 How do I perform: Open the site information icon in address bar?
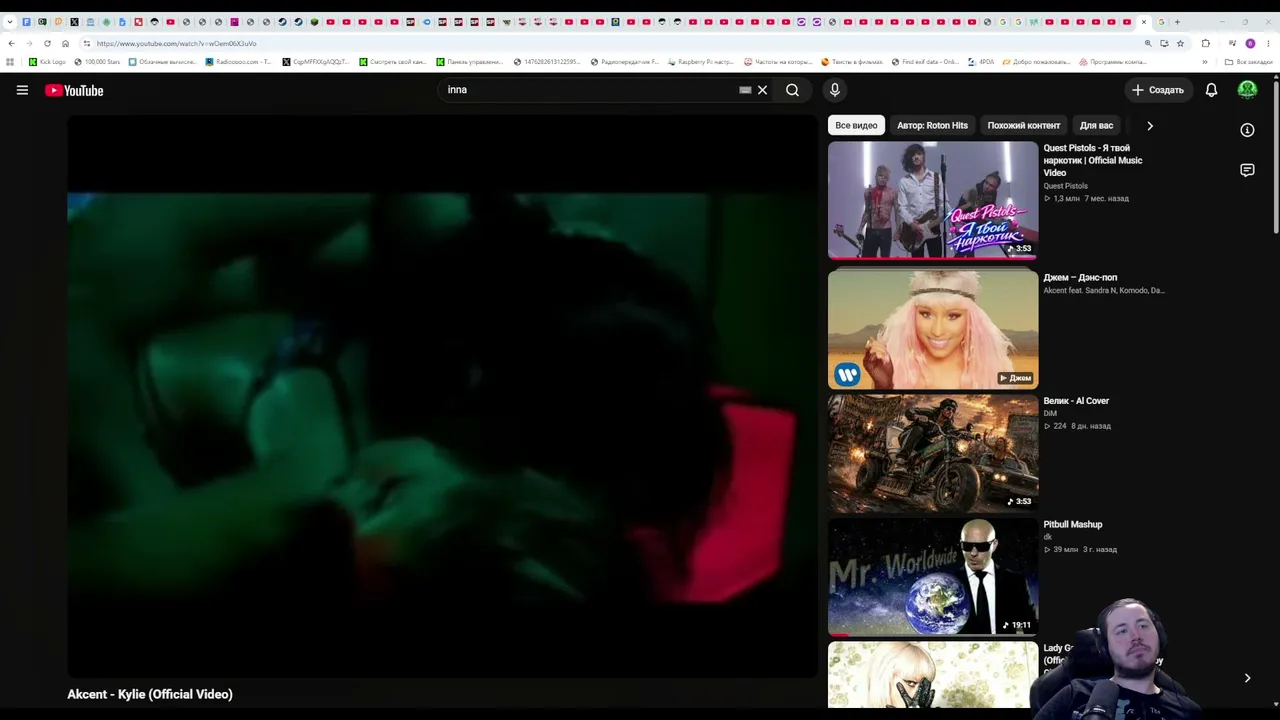click(87, 43)
